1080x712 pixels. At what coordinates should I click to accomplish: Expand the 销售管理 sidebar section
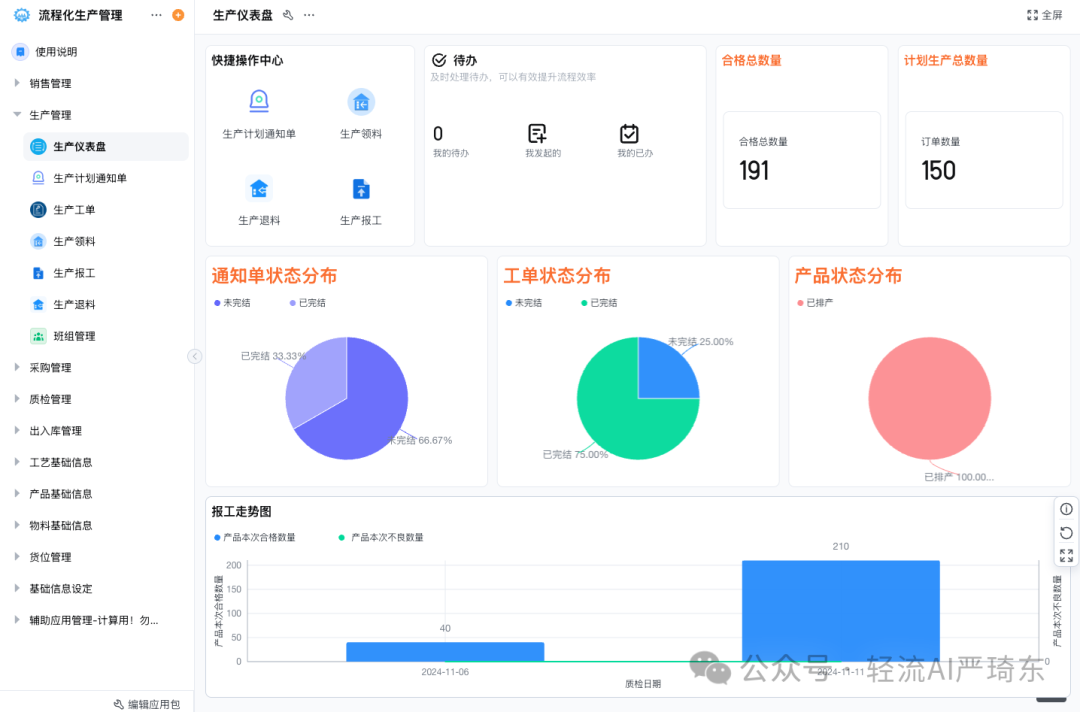point(46,83)
